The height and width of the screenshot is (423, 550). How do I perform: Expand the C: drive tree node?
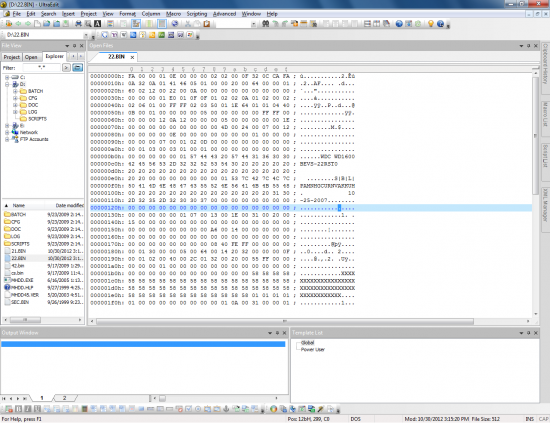click(x=7, y=77)
